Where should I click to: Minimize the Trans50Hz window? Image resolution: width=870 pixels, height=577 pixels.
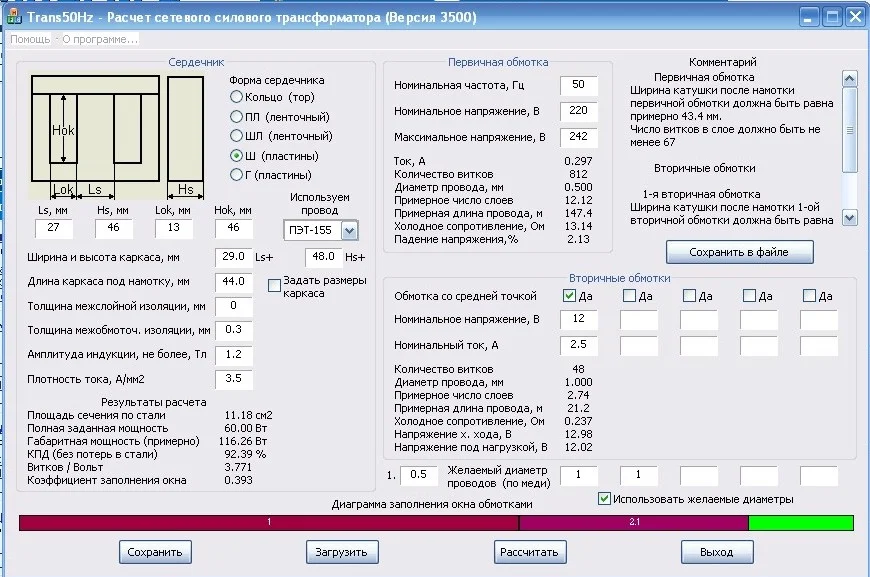pos(808,17)
